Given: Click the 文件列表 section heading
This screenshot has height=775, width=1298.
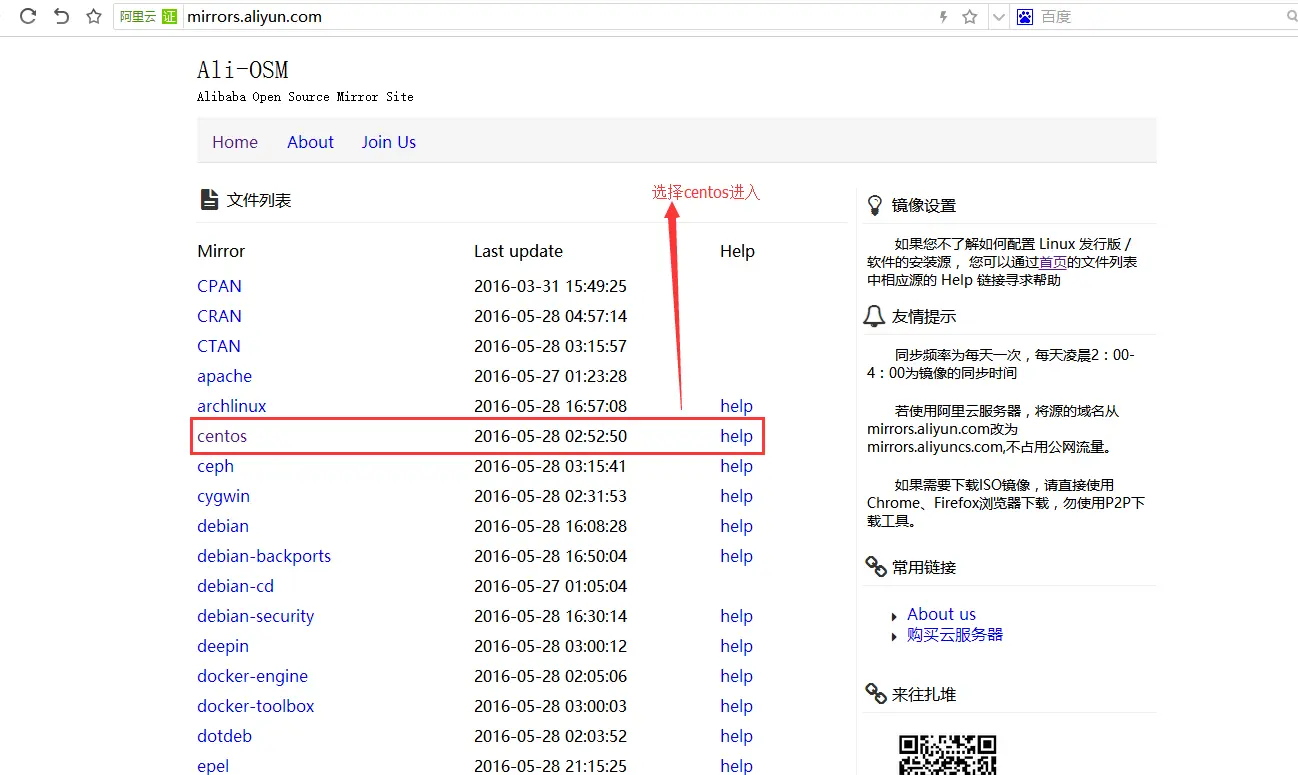Looking at the screenshot, I should tap(259, 200).
